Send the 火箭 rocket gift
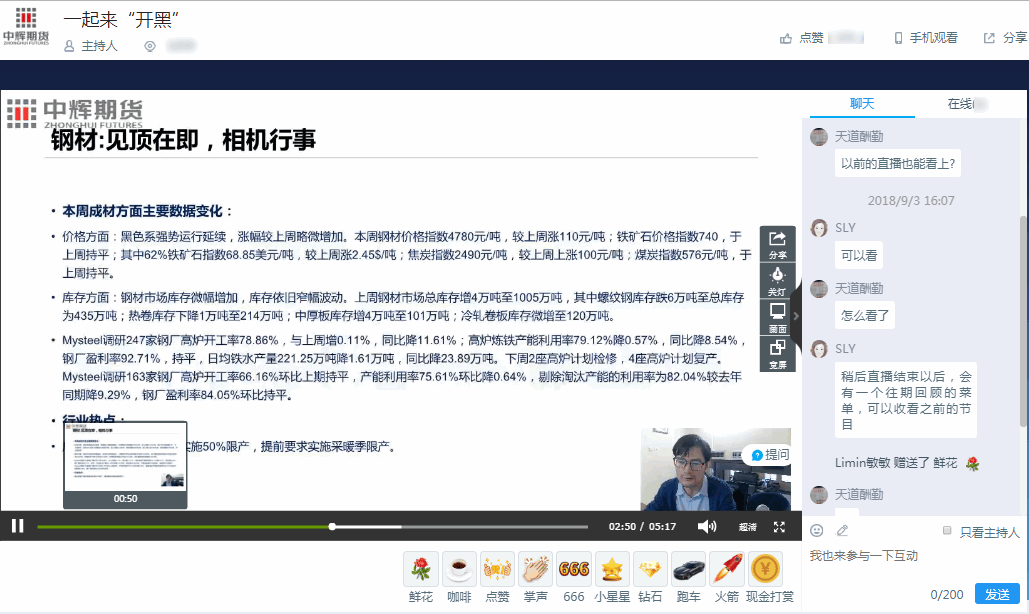Viewport: 1029px width, 614px height. point(727,577)
